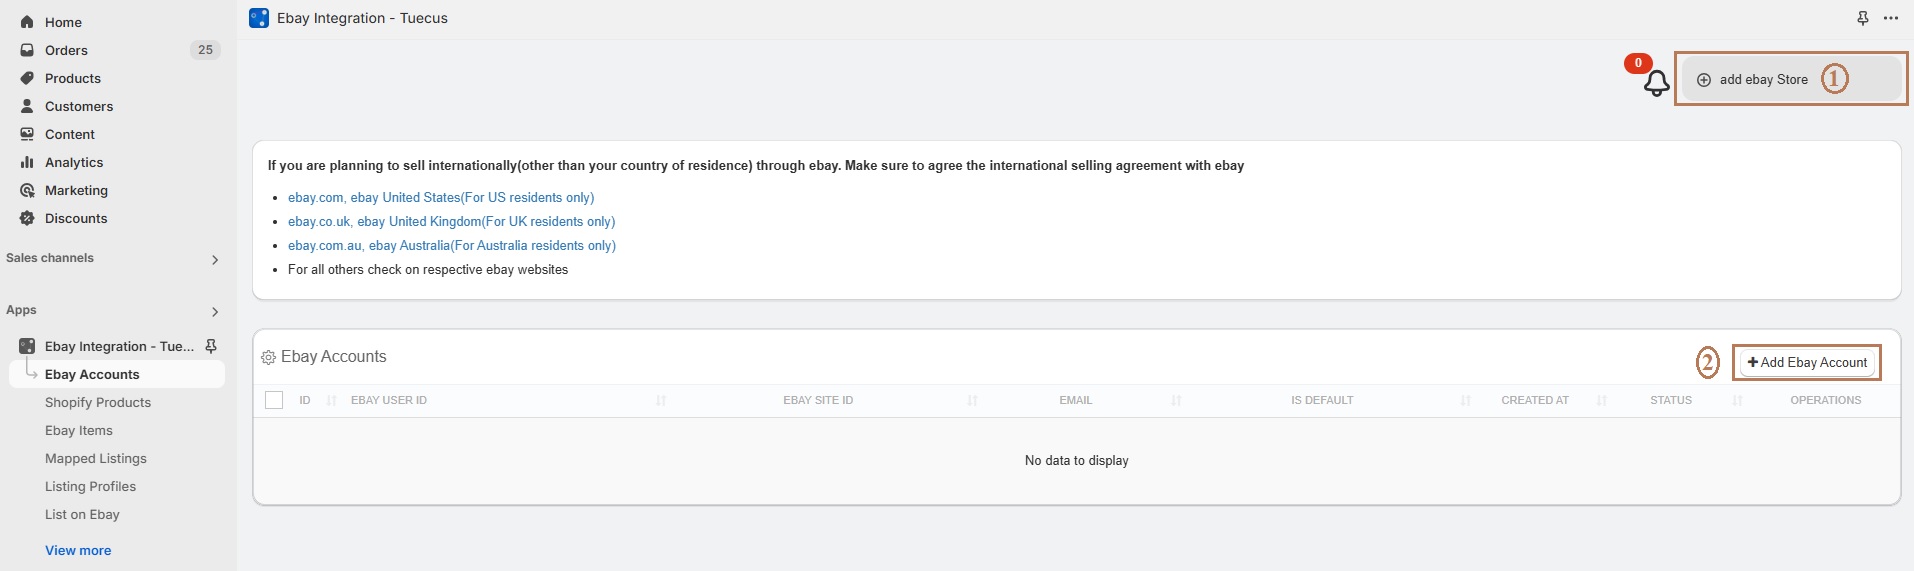Open the ebay United Kingdom link
Screen dimensions: 1914x571
point(452,221)
